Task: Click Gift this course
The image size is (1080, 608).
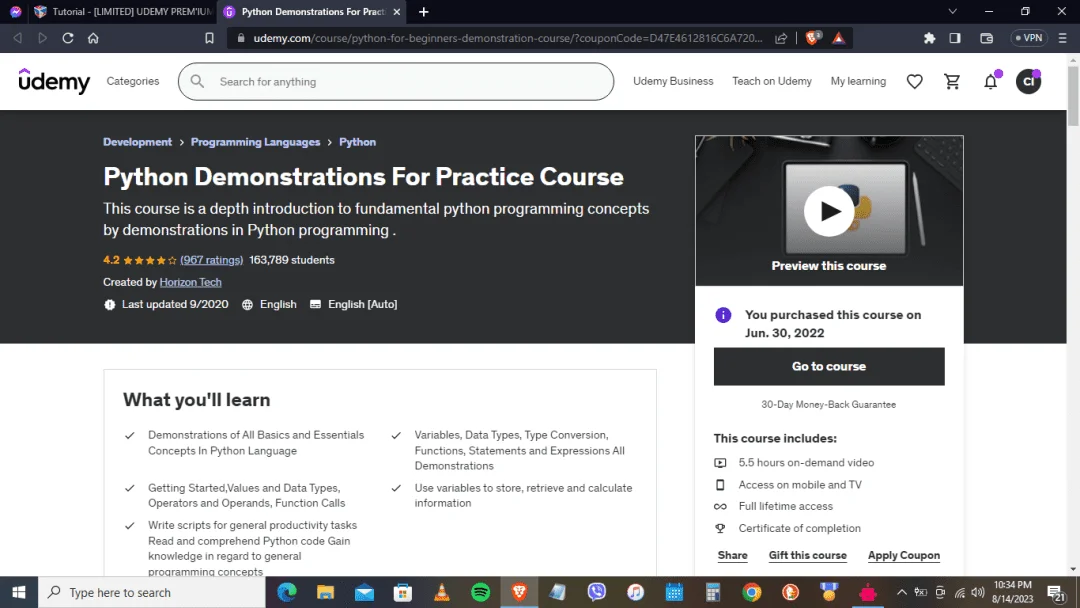Action: click(807, 555)
